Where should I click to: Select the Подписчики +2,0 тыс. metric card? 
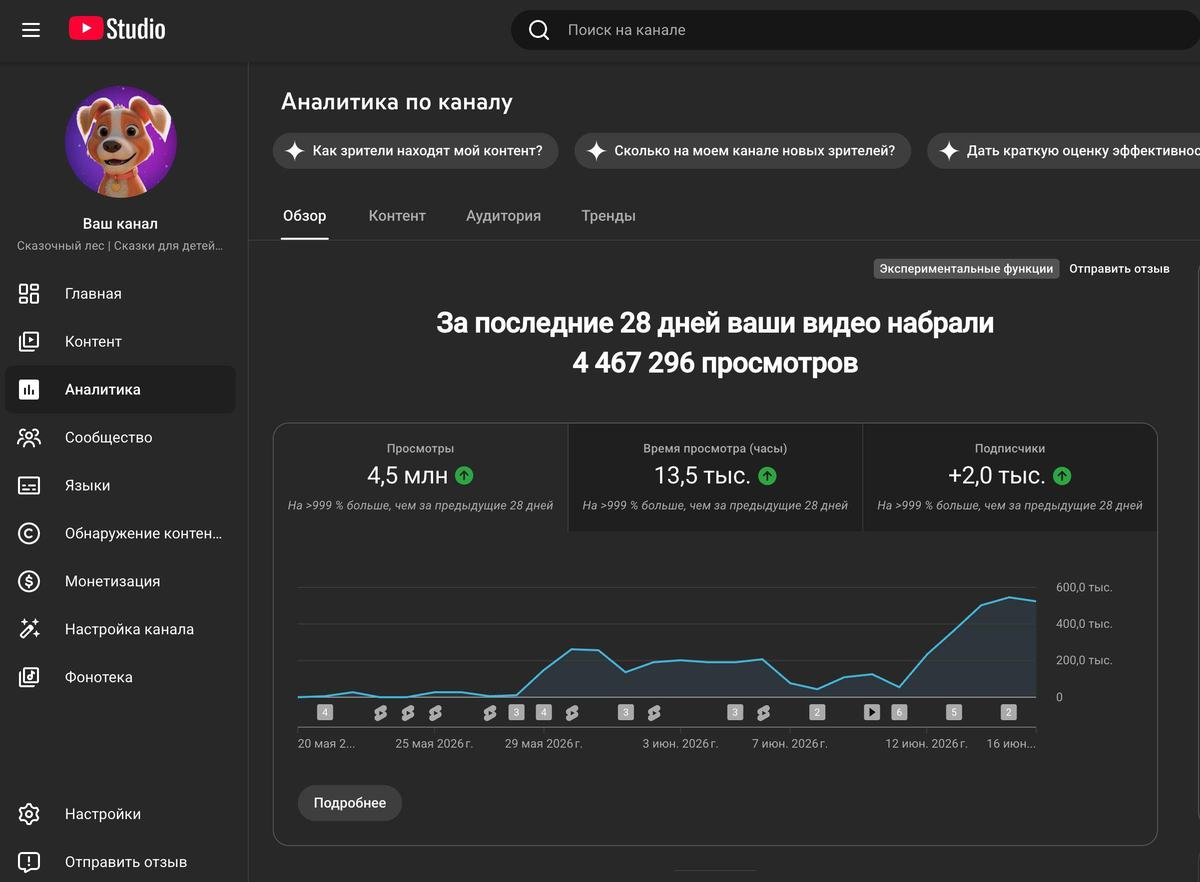click(x=1009, y=477)
